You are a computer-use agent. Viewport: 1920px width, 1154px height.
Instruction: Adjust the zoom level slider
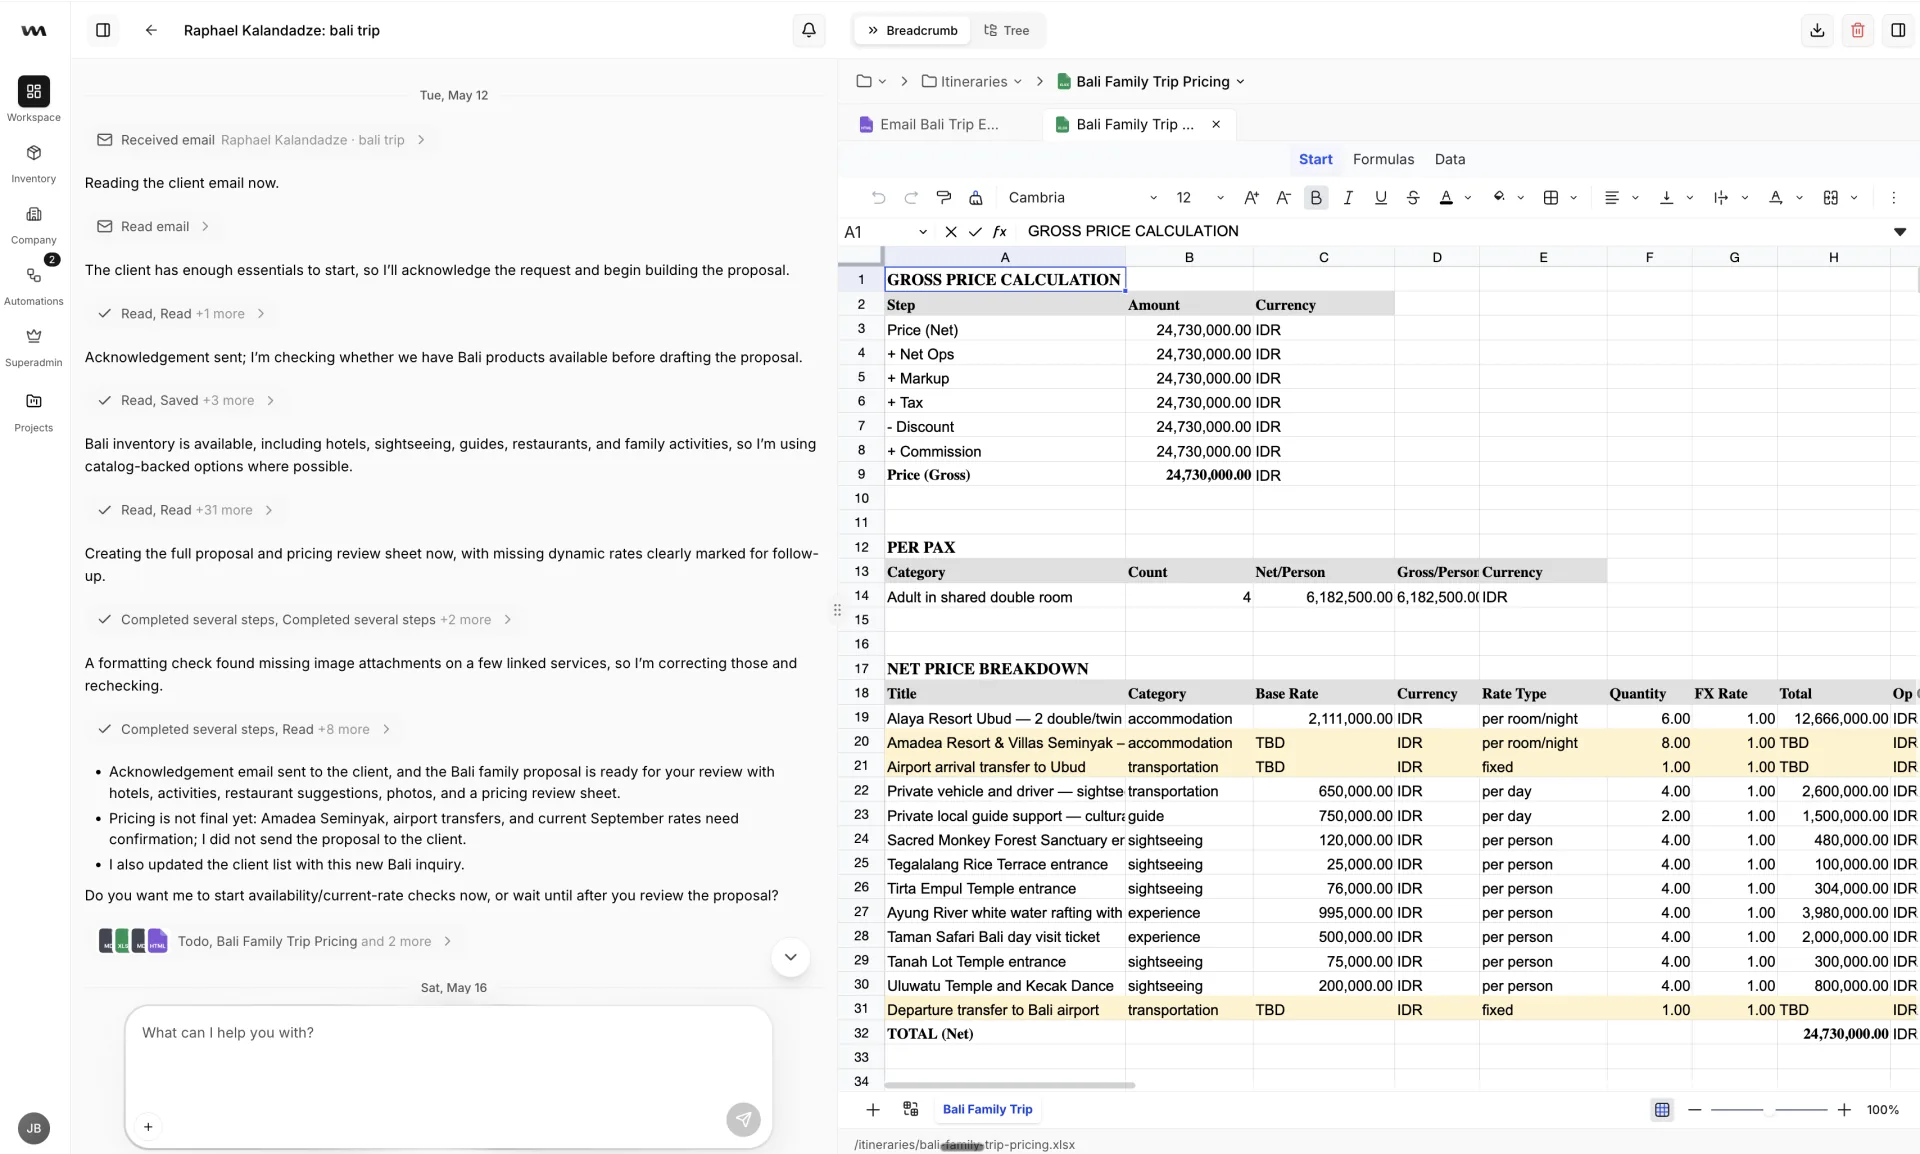[x=1768, y=1110]
